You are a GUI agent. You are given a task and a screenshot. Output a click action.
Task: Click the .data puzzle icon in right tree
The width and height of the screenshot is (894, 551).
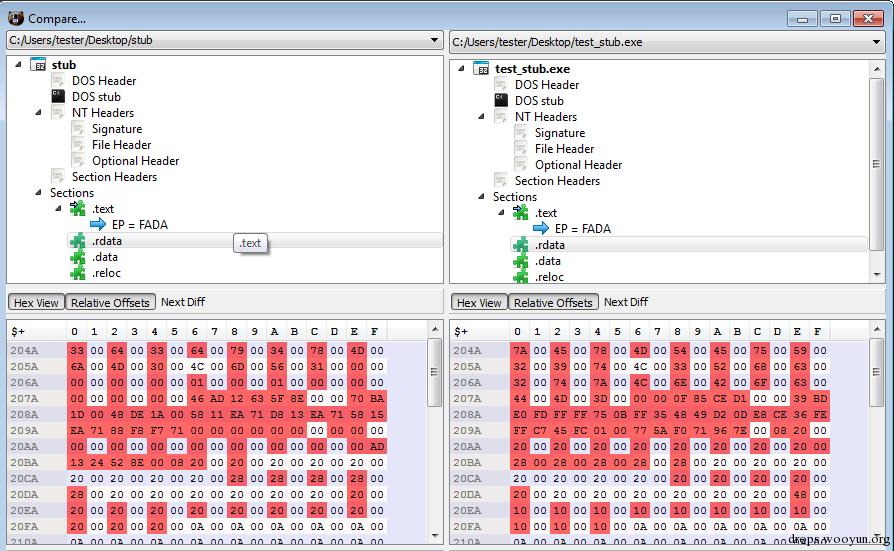pos(521,261)
